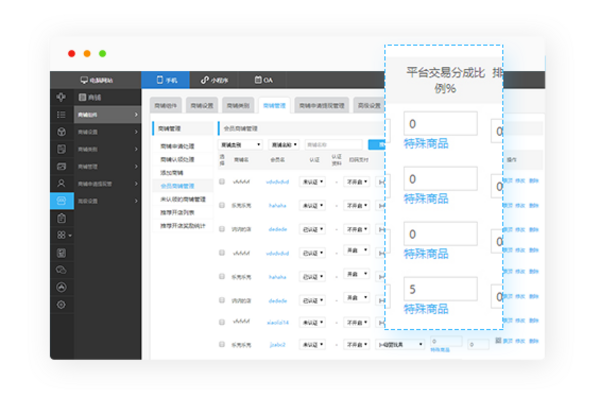Screen dimensions: 600x398
Task: Switch to the OA top tab
Action: click(264, 80)
